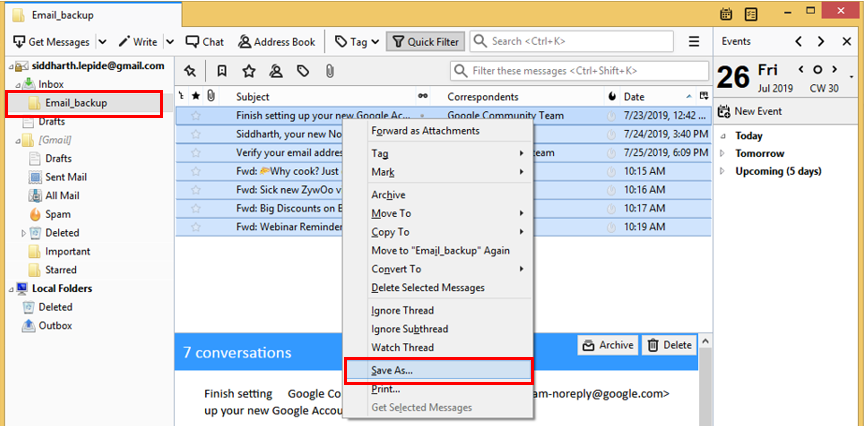Go to next events in Events pane

pyautogui.click(x=822, y=42)
